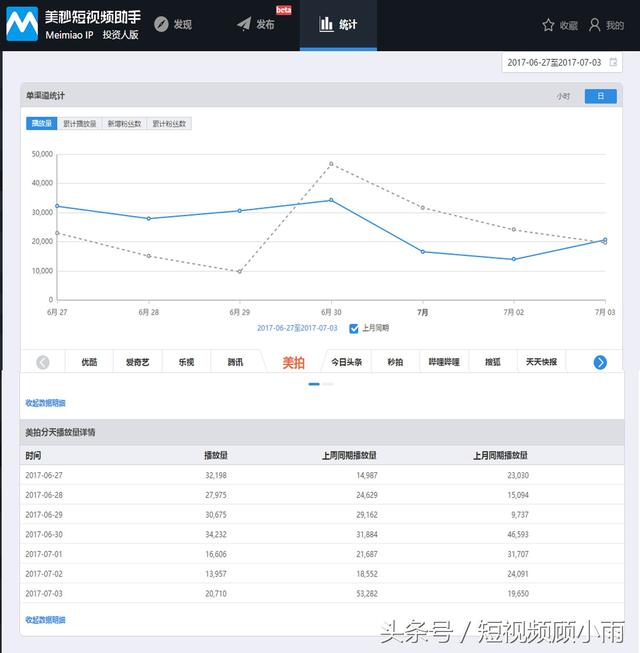Image resolution: width=640 pixels, height=653 pixels.
Task: Toggle the 上月同期 checkbox
Action: pos(354,328)
